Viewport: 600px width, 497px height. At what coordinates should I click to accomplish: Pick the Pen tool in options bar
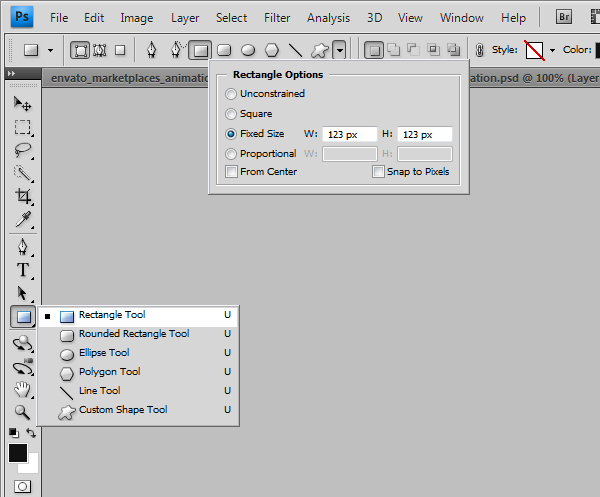click(152, 50)
